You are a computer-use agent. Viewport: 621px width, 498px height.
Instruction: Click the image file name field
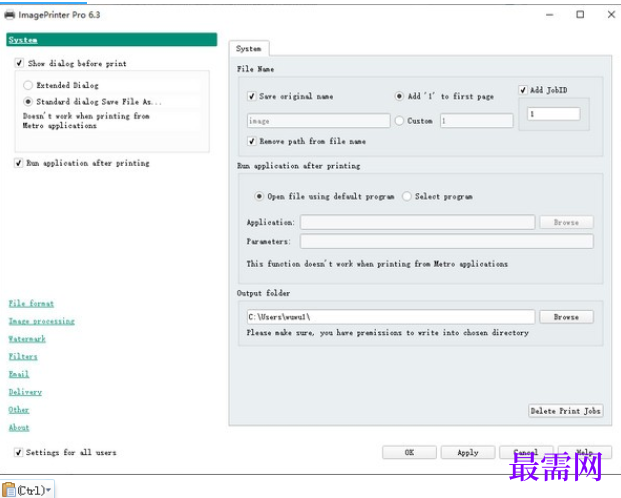tap(318, 121)
